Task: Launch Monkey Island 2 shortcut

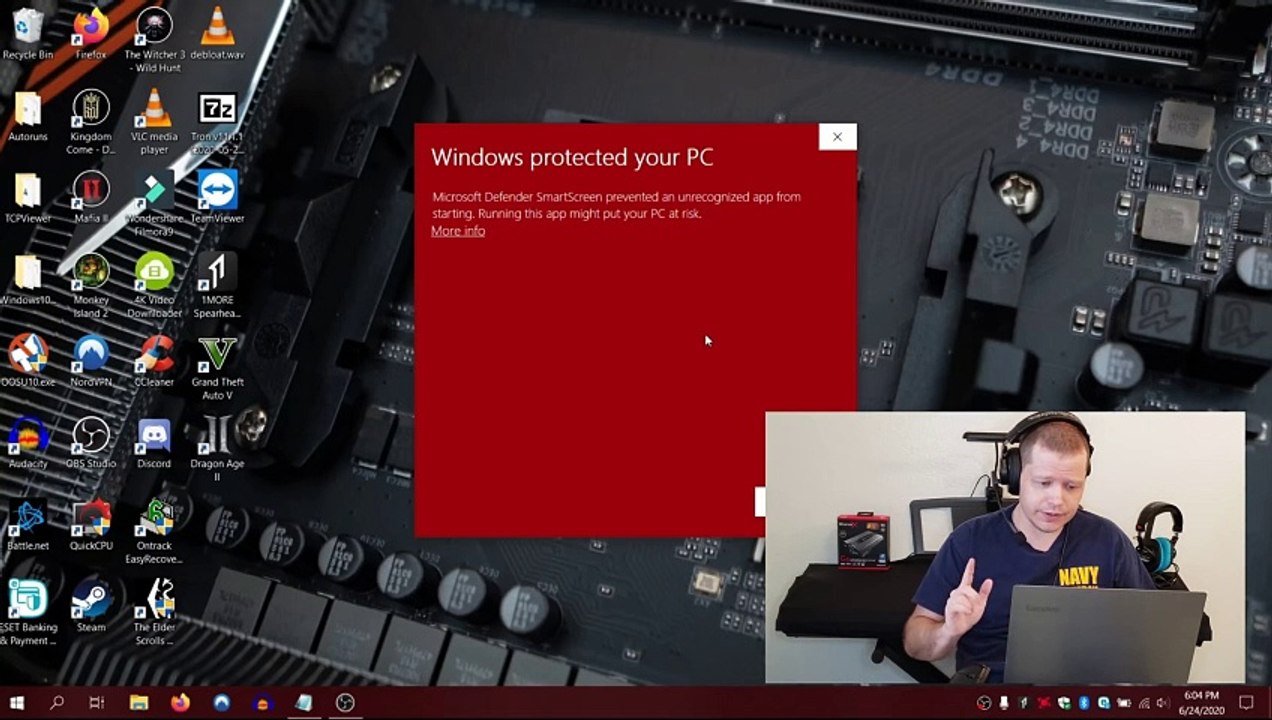Action: [91, 286]
